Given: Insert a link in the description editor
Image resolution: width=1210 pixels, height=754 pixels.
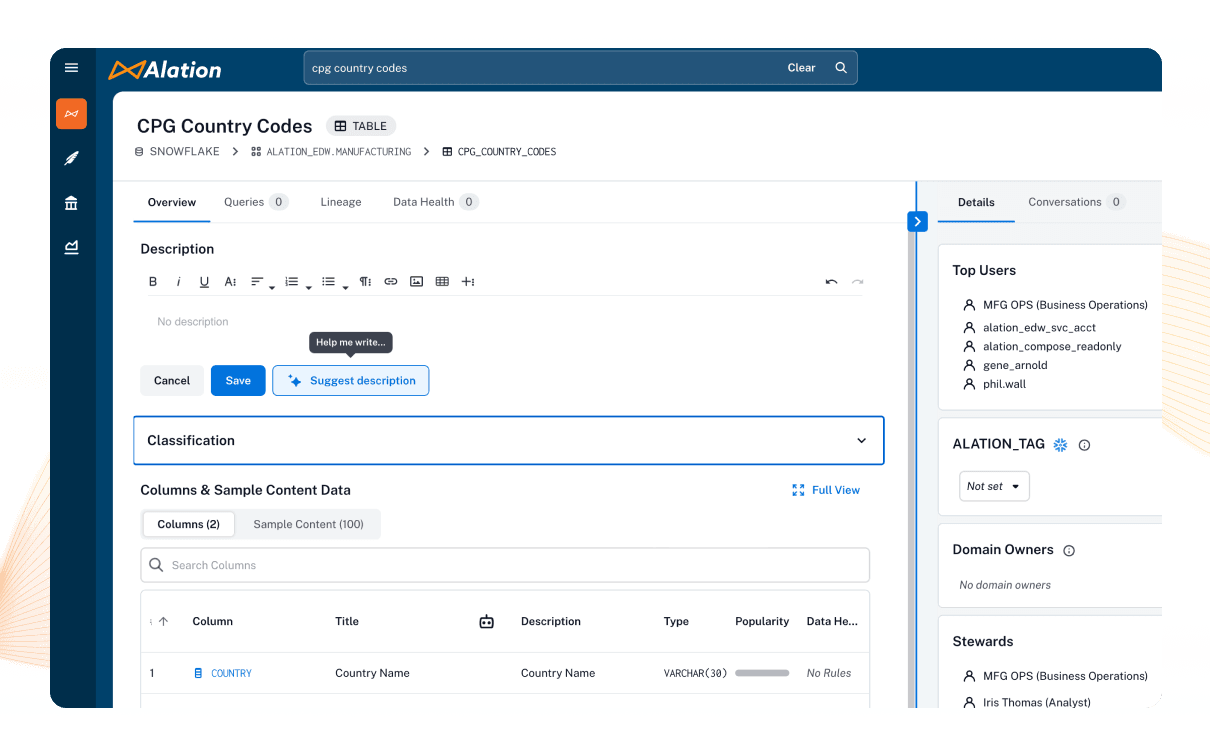Looking at the screenshot, I should pyautogui.click(x=391, y=282).
